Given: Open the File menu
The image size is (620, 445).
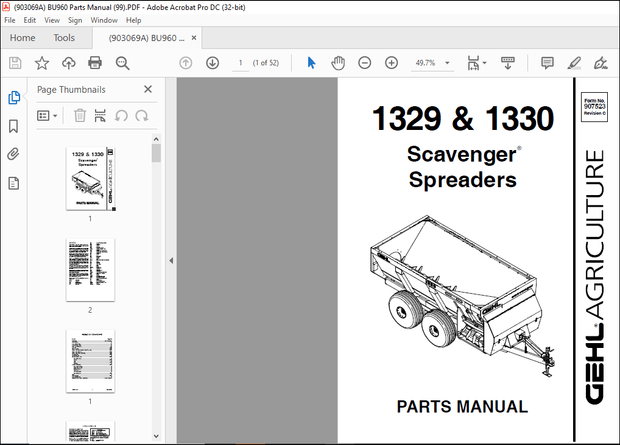Looking at the screenshot, I should click(x=10, y=20).
